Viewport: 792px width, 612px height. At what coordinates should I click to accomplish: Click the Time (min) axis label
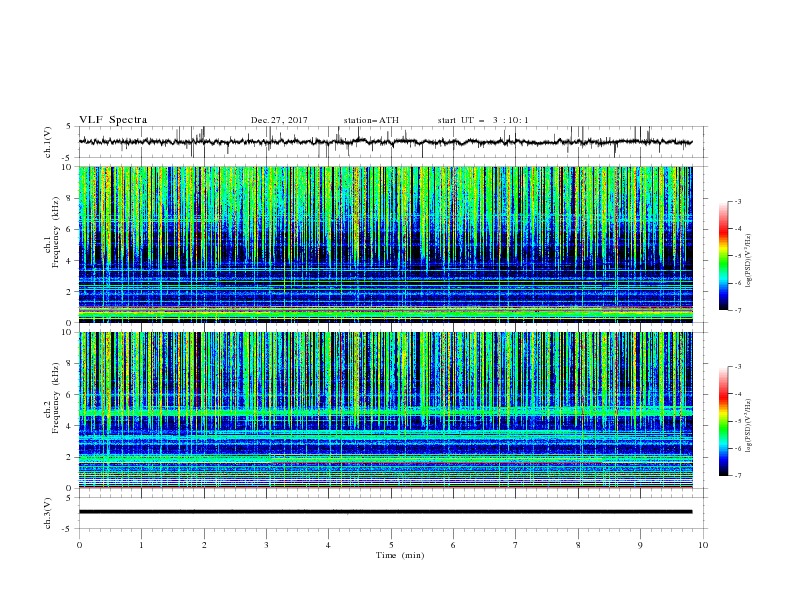click(x=400, y=555)
